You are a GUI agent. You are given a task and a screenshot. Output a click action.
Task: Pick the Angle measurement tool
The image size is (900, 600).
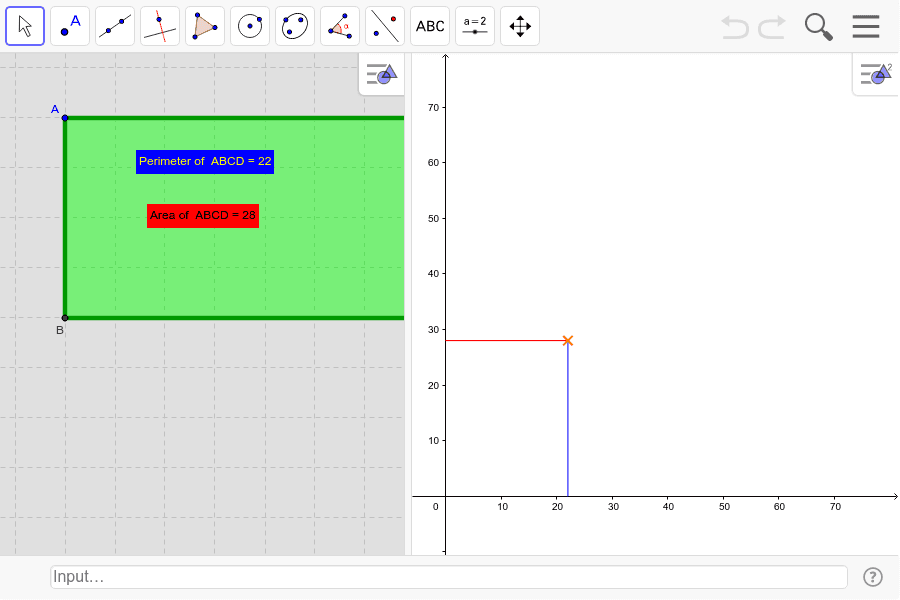339,25
